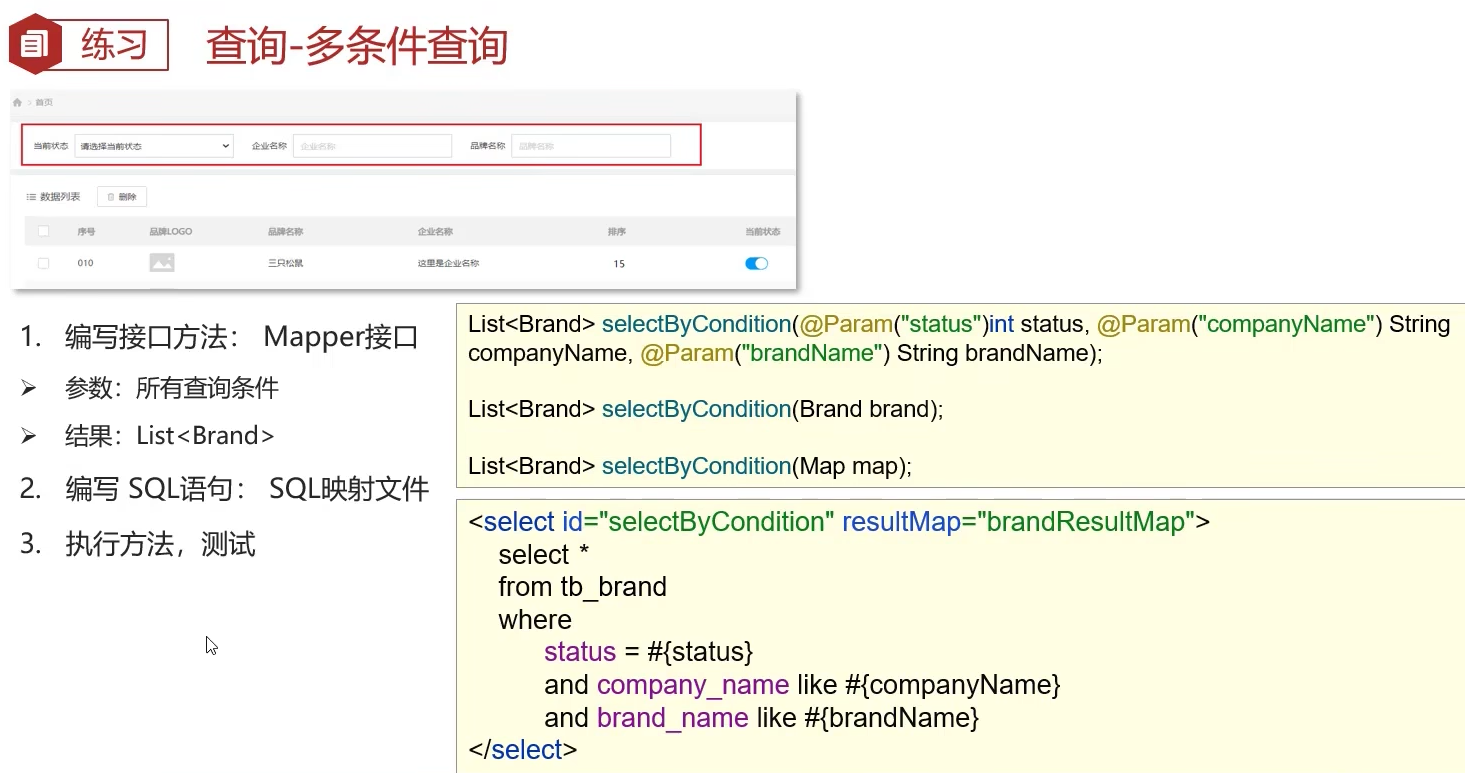Image resolution: width=1465 pixels, height=773 pixels.
Task: Click the 练习 label in the header
Action: 114,45
